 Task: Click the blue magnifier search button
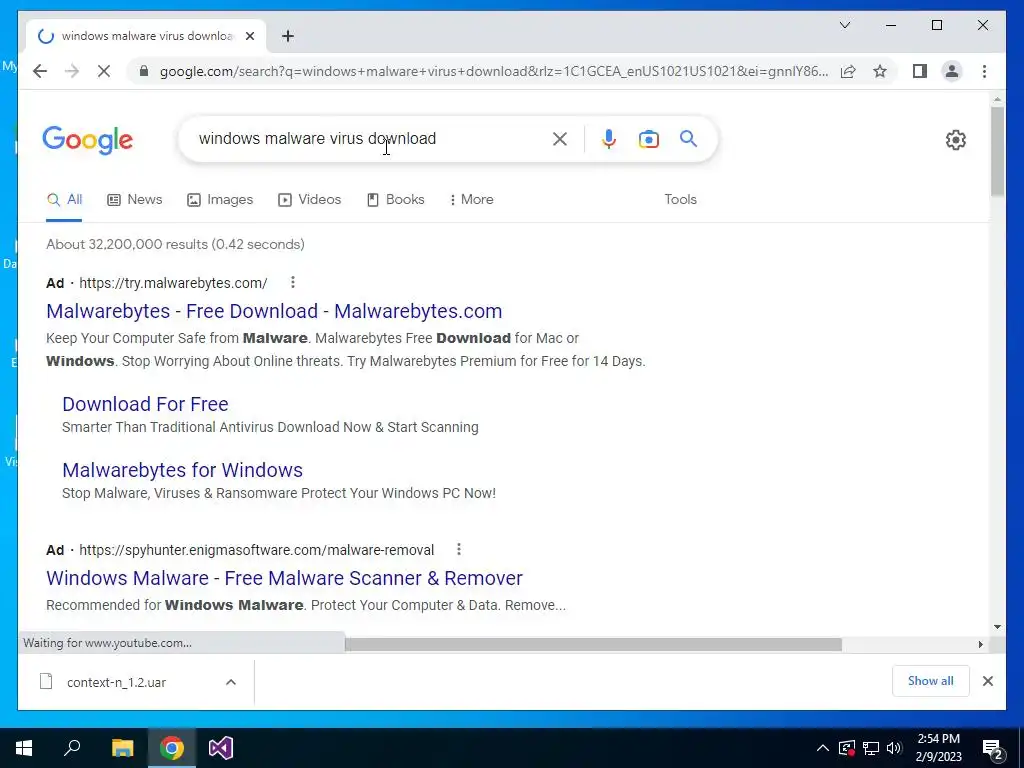pyautogui.click(x=688, y=138)
